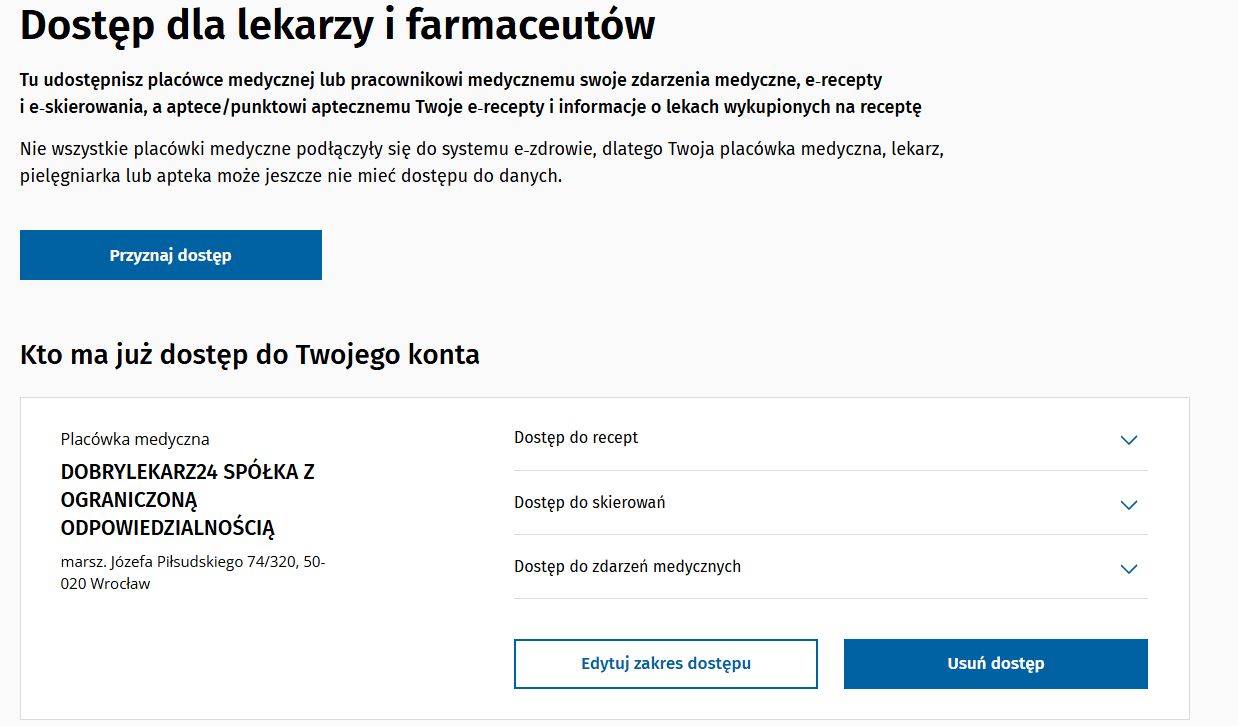Click the '020 Wrocław' address line
The height and width of the screenshot is (726, 1238).
[x=105, y=584]
